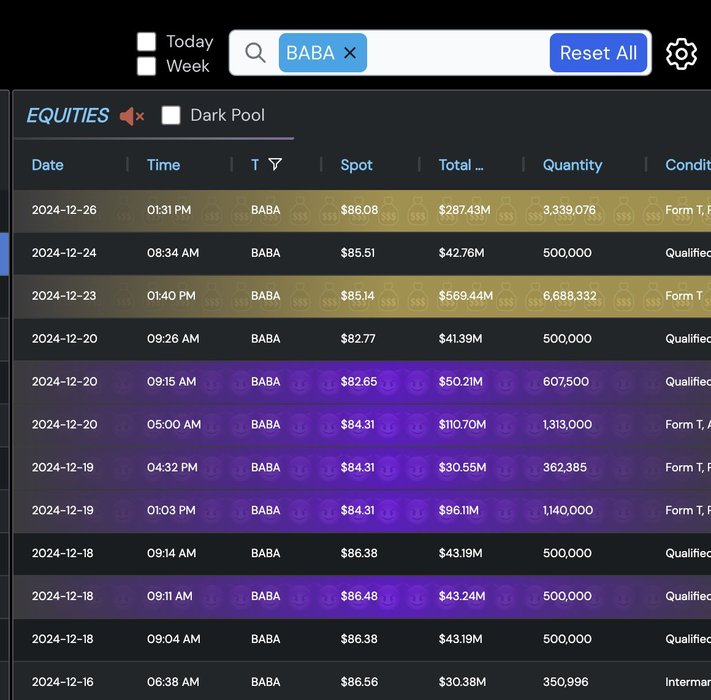711x700 pixels.
Task: Click the 1,313,000 quantity cell
Action: pos(567,424)
